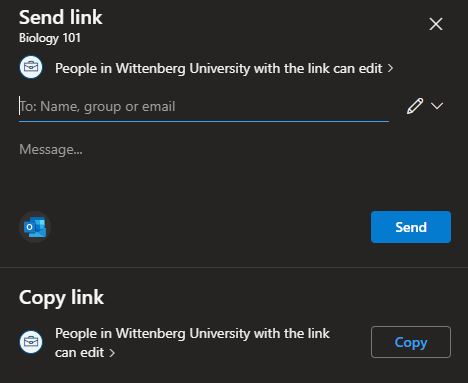Click the 'can edit' text in Copy link section
This screenshot has height=383, width=468.
coord(79,353)
